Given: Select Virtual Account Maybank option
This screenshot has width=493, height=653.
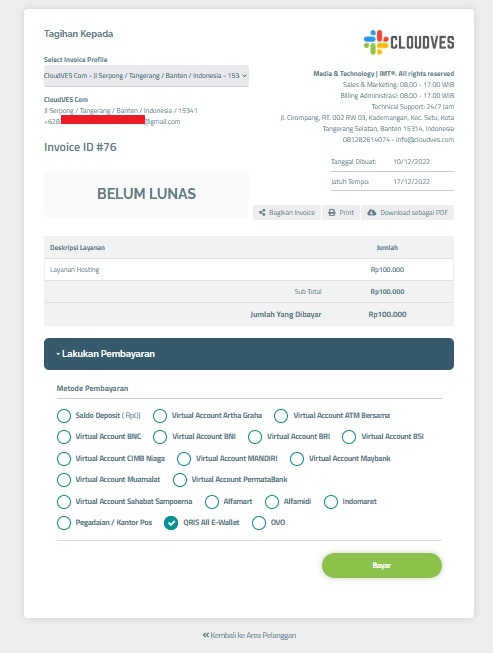Looking at the screenshot, I should 297,459.
